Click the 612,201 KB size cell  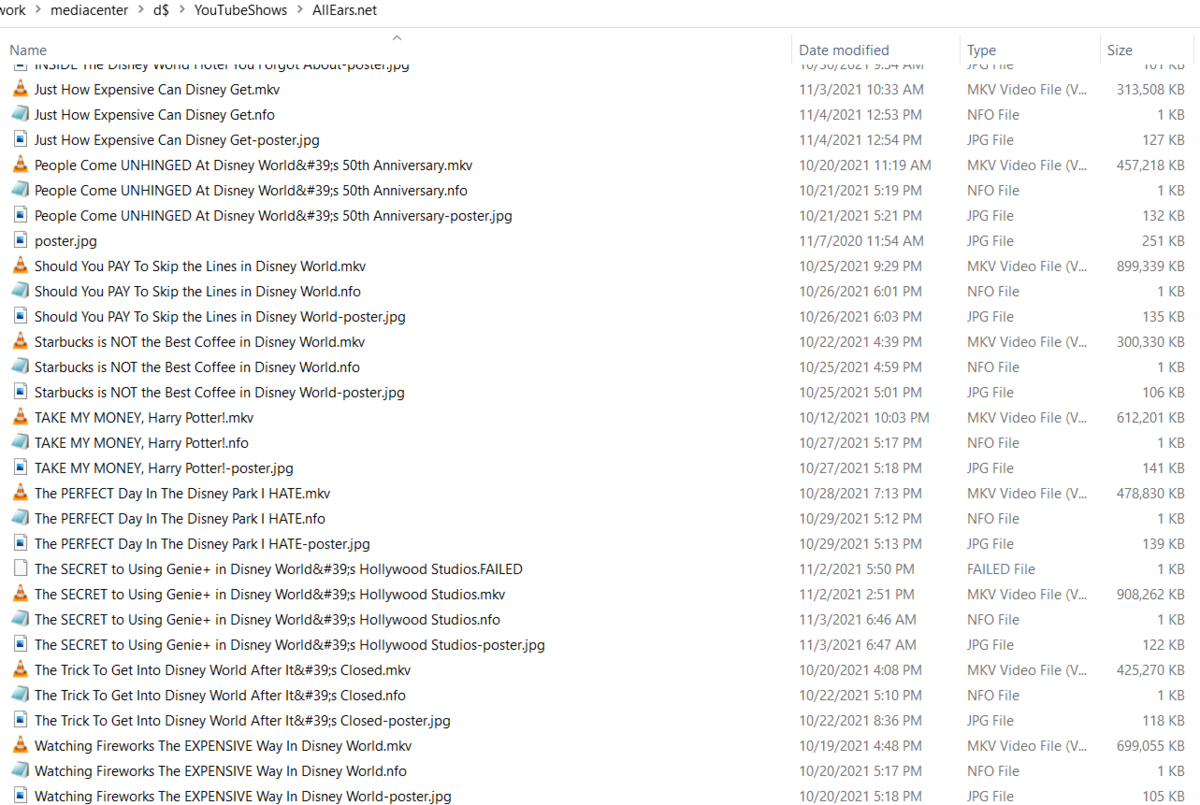coord(1151,417)
